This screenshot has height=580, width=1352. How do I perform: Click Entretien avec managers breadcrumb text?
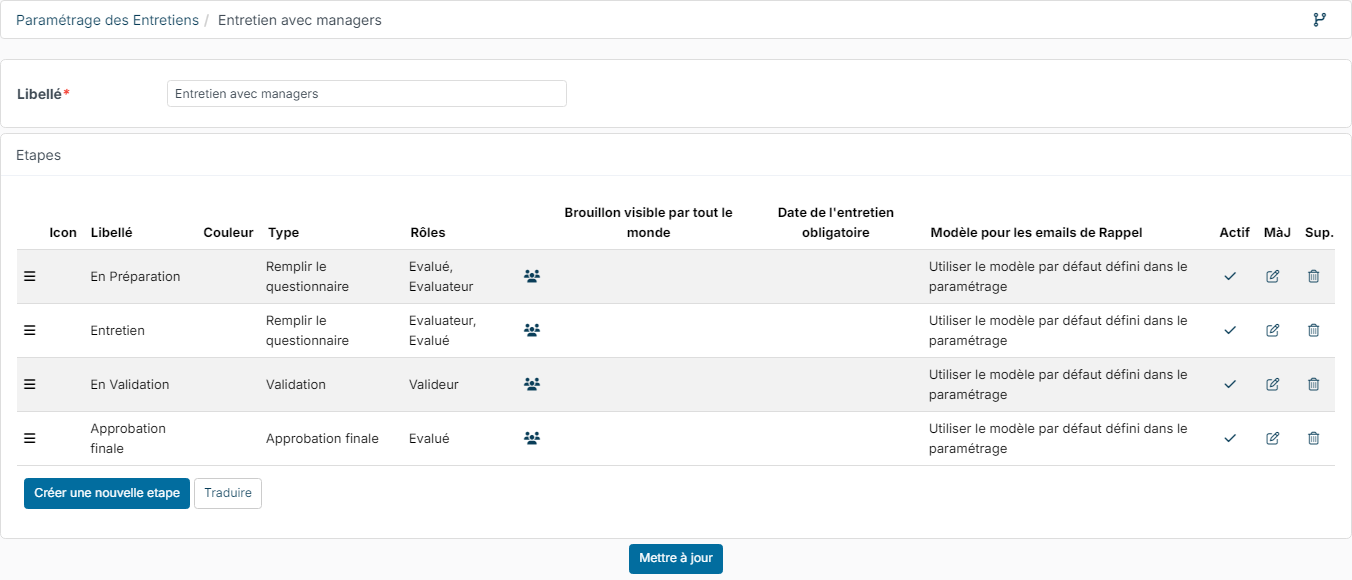[299, 20]
